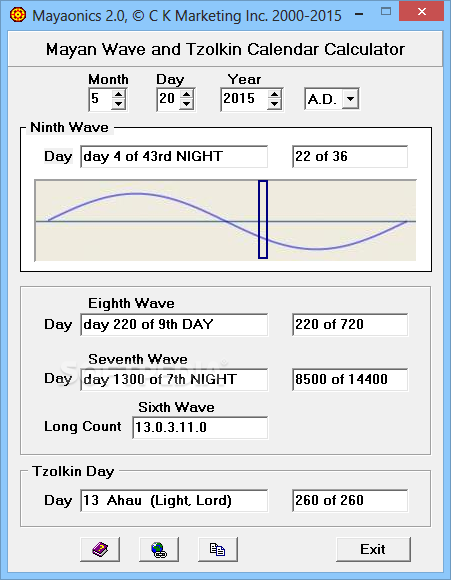The height and width of the screenshot is (580, 451).
Task: Click the 'Seventh Wave' label
Action: (x=138, y=359)
